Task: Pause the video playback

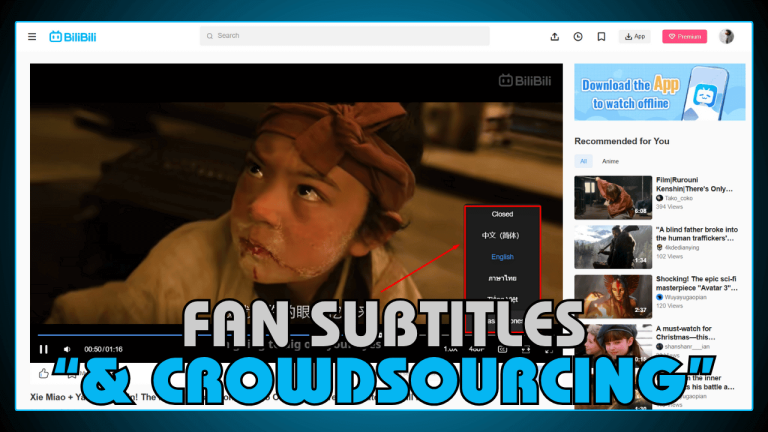Action: pyautogui.click(x=44, y=349)
